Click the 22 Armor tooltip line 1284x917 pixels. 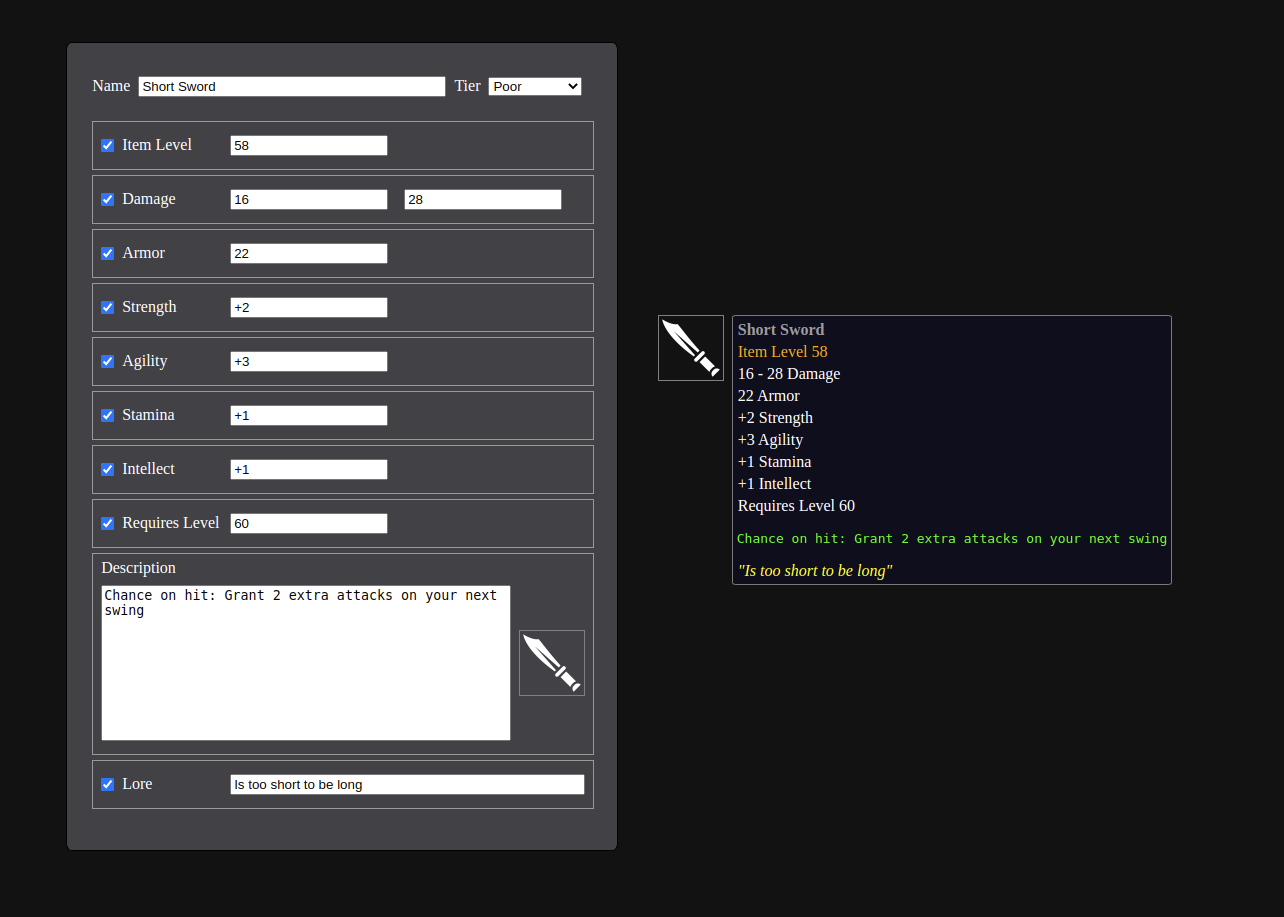(769, 396)
